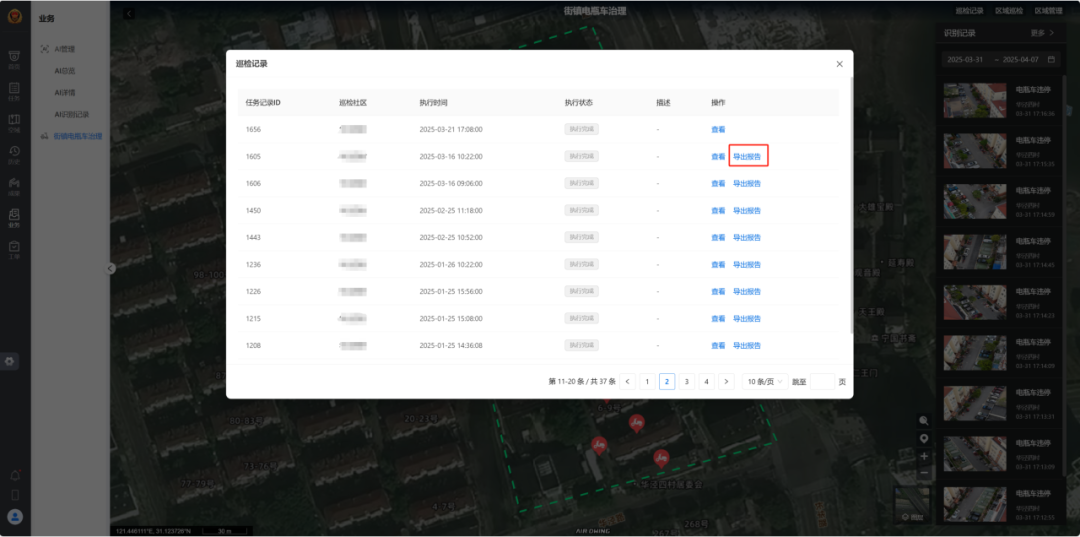Expand 更多 in 识别记录 panel
1080x537 pixels.
pos(1043,33)
